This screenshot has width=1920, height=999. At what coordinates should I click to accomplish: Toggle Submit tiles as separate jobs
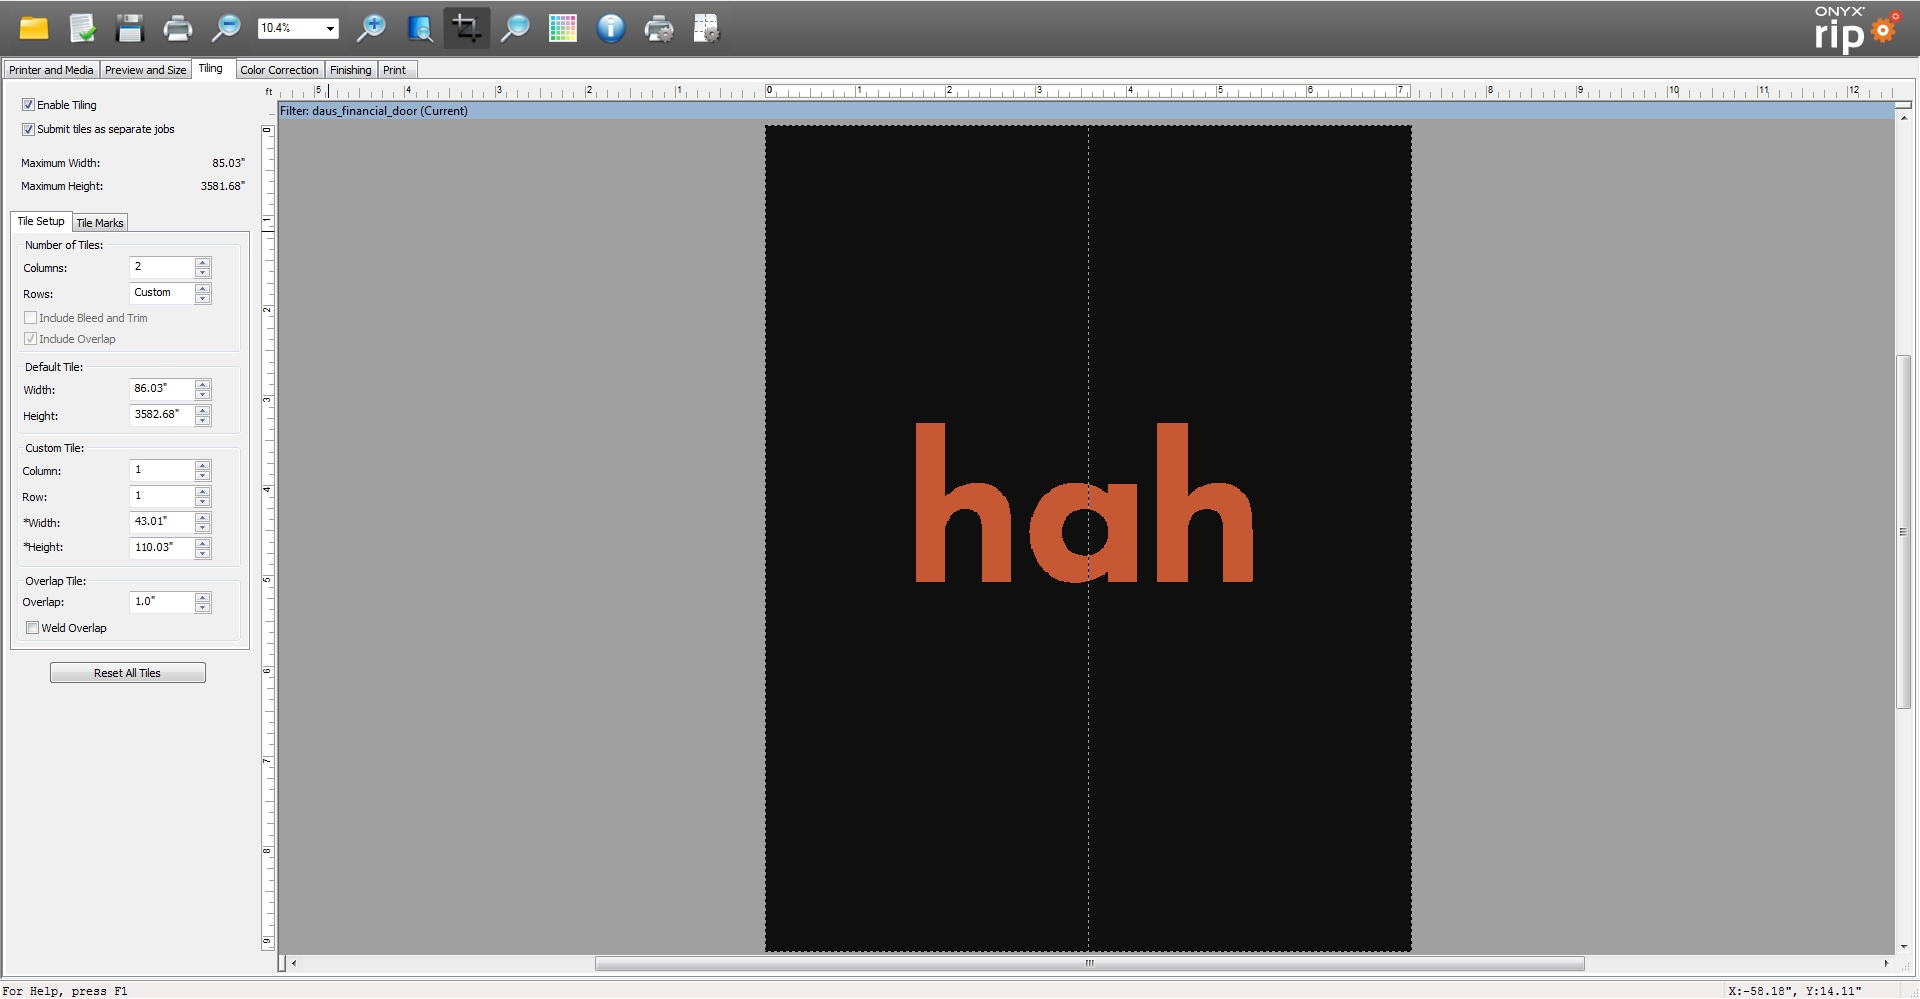[x=28, y=129]
